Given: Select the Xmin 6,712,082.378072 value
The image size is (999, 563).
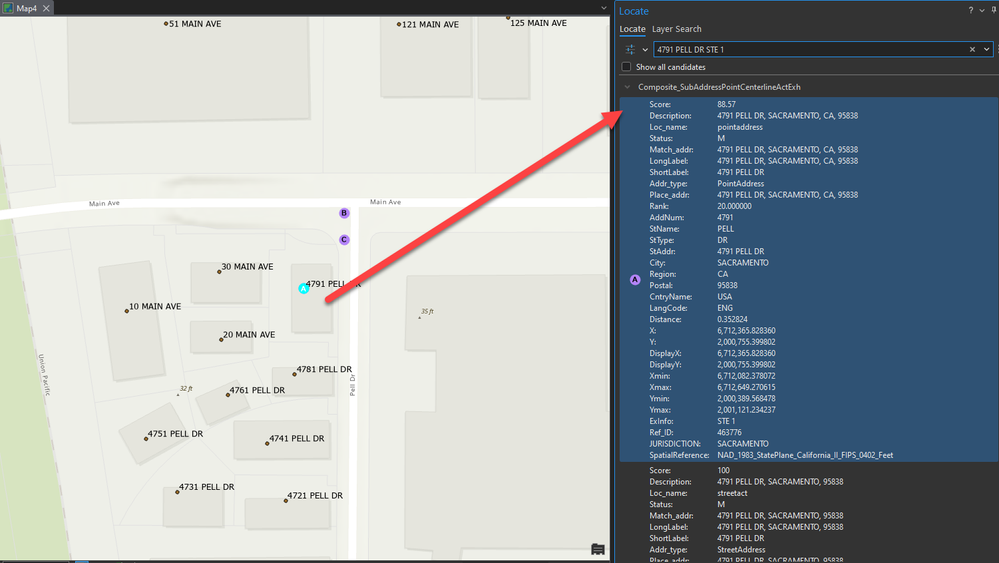Looking at the screenshot, I should (x=746, y=376).
